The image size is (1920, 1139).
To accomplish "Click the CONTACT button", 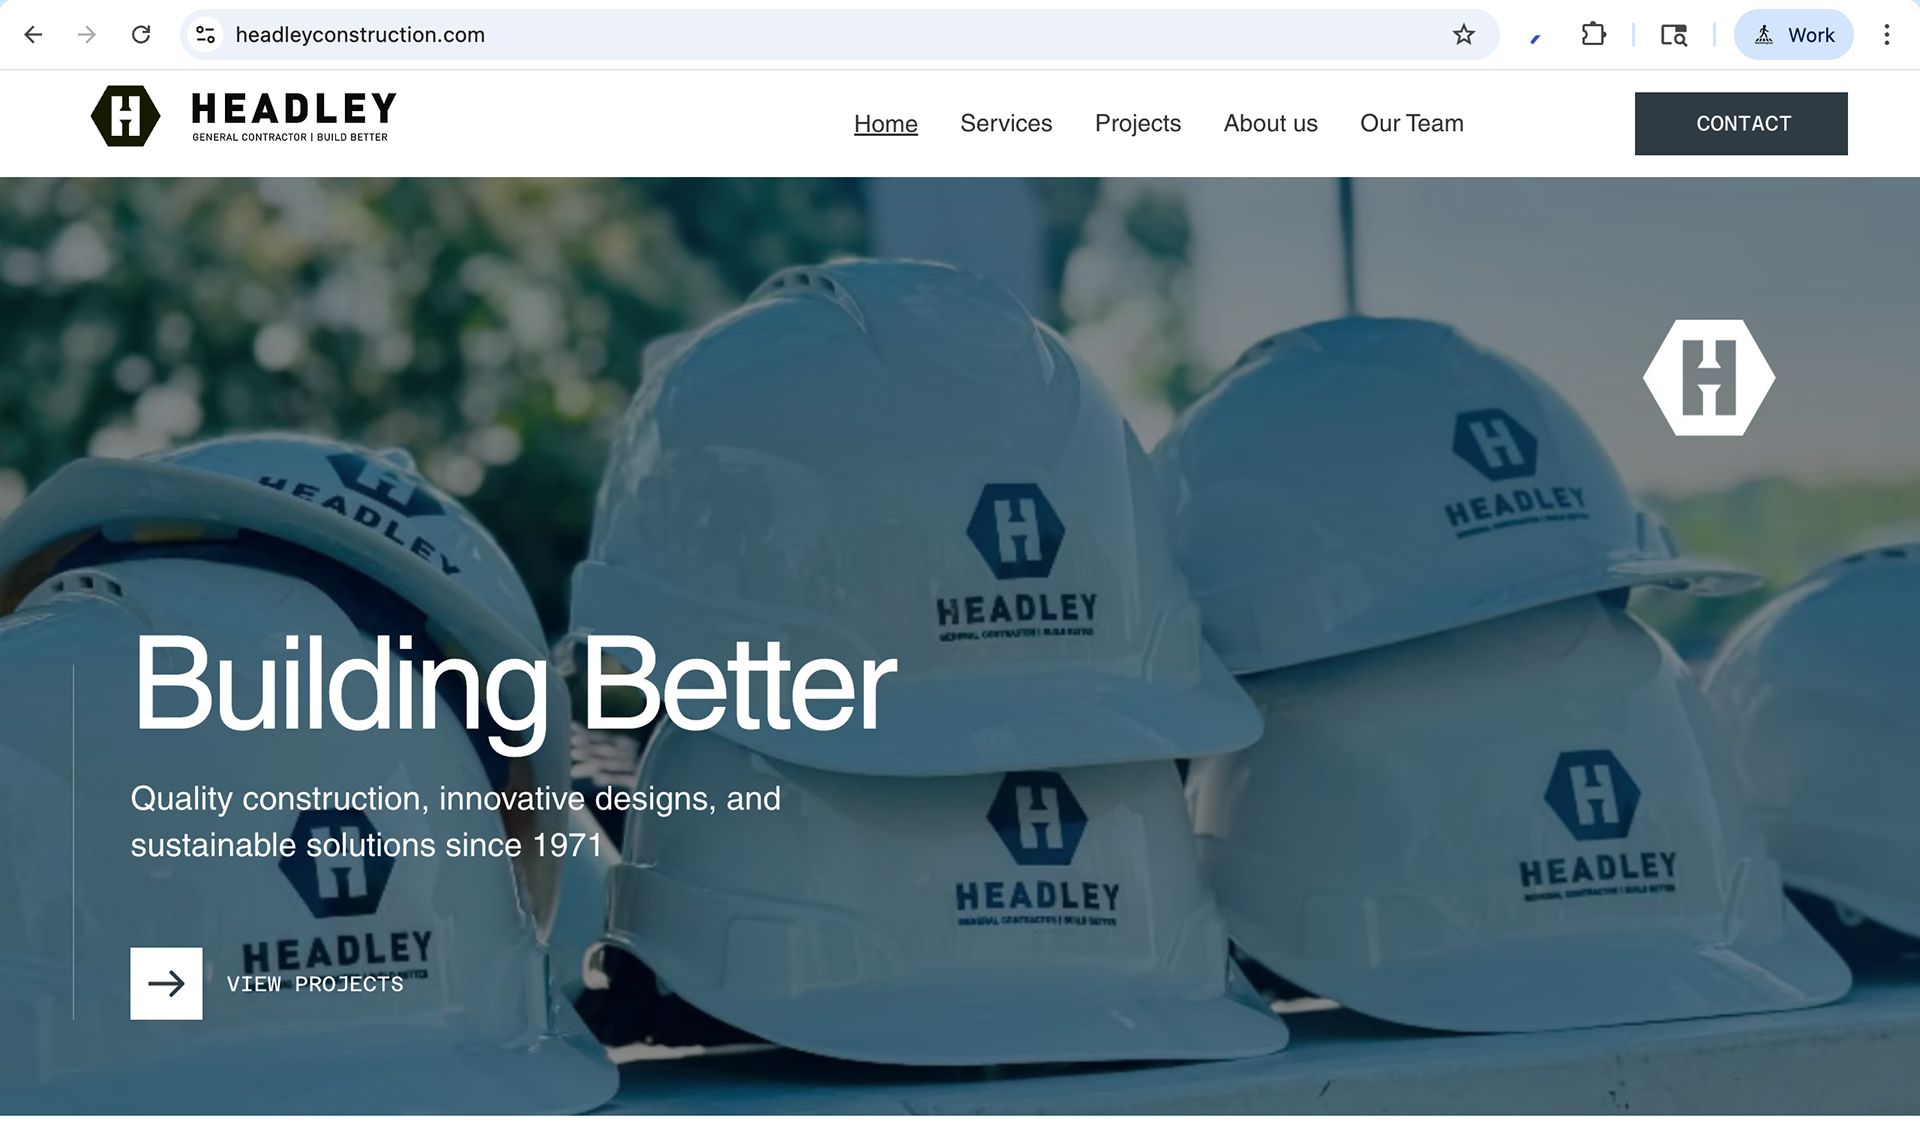I will [x=1741, y=124].
